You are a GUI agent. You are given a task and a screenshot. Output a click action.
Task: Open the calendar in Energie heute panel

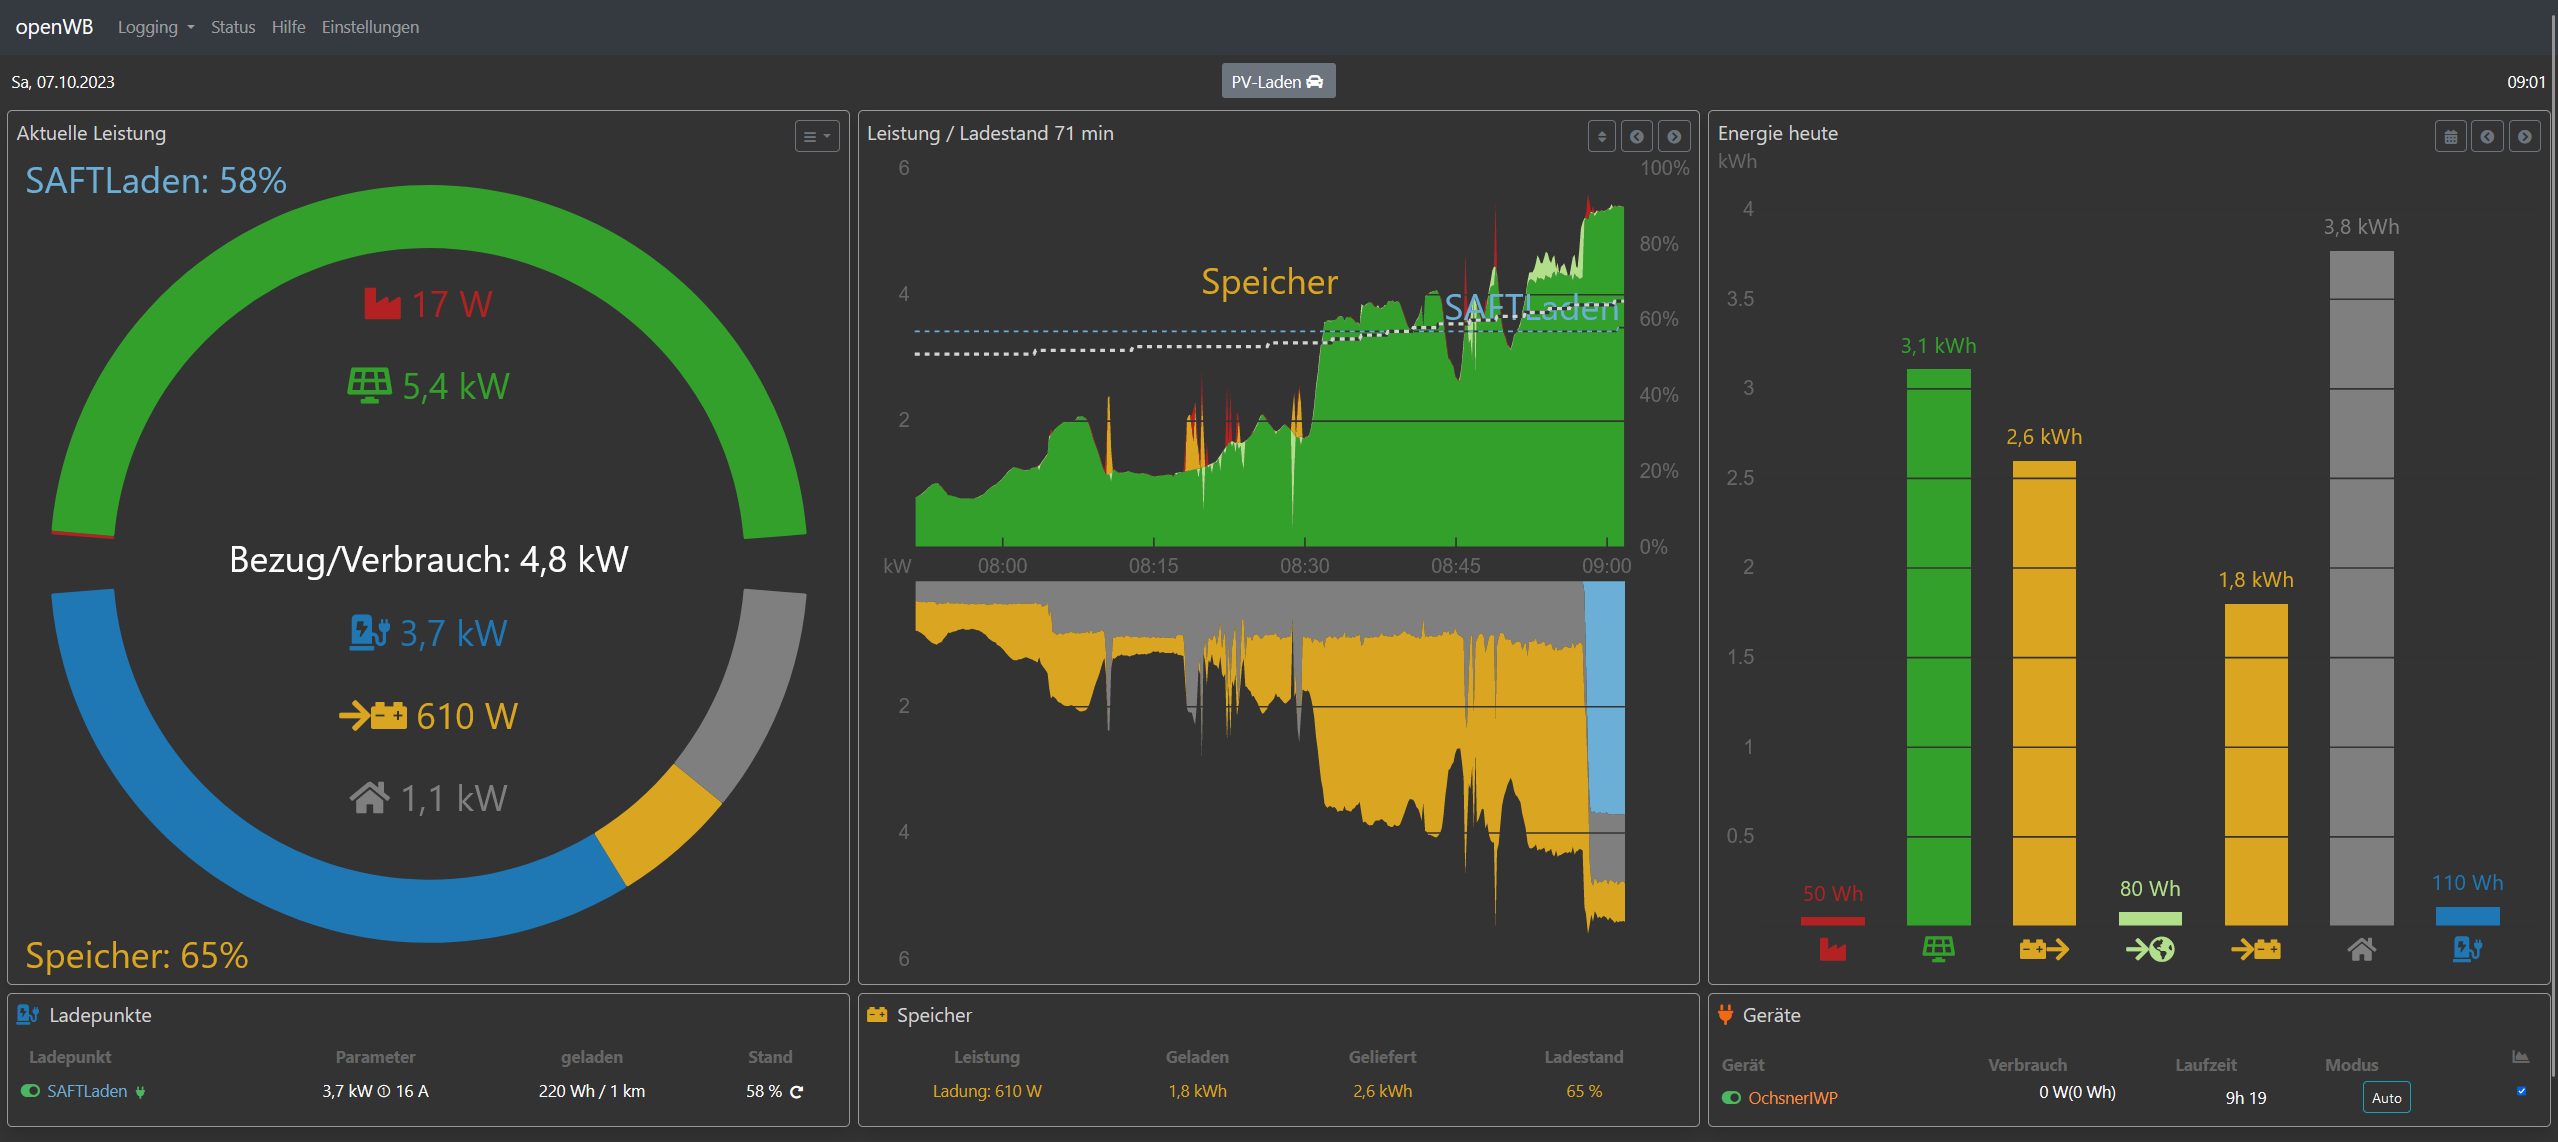[2450, 136]
